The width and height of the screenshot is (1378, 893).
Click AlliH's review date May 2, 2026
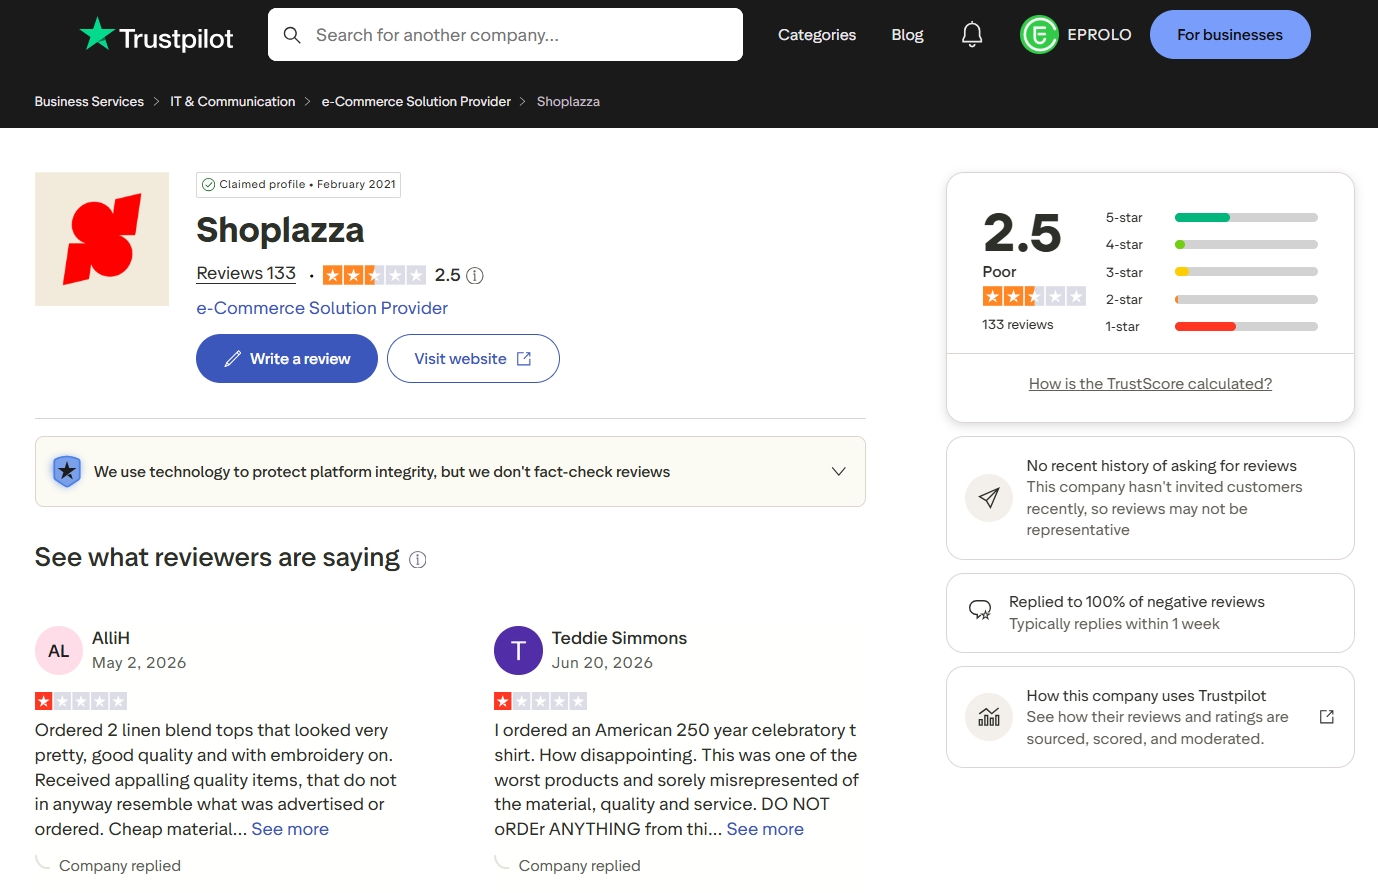tap(139, 663)
